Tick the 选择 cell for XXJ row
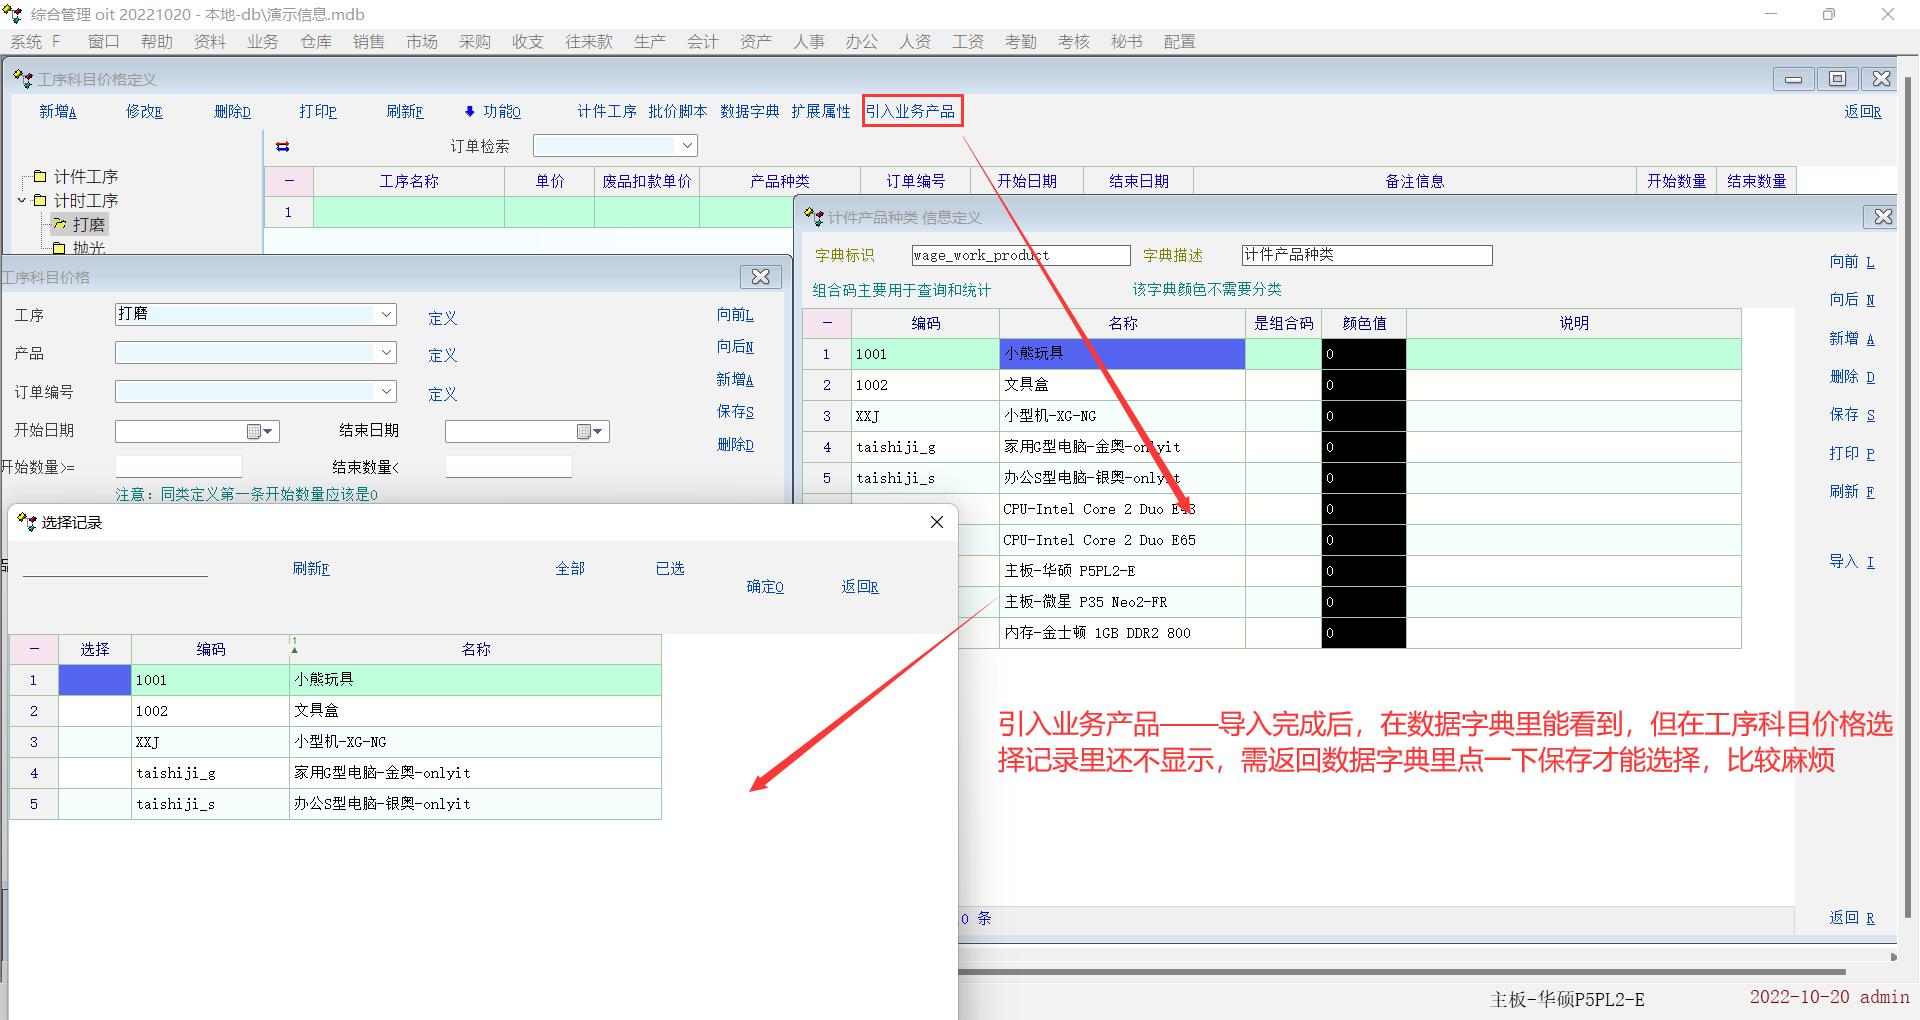Image resolution: width=1920 pixels, height=1020 pixels. (x=95, y=742)
